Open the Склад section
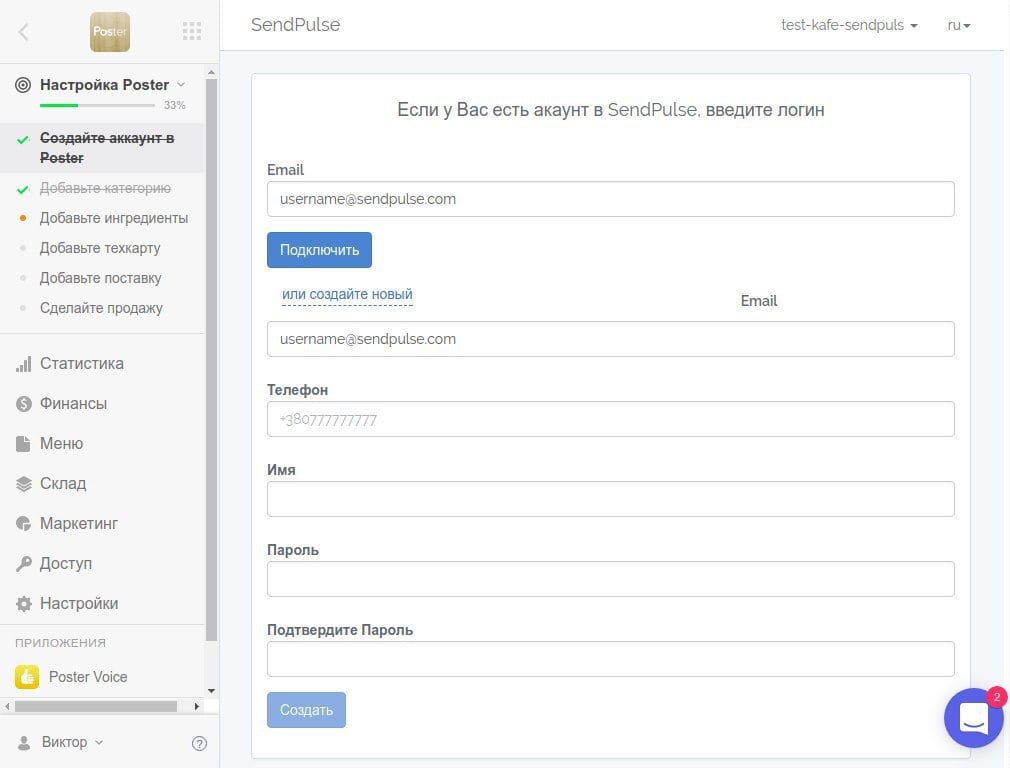1010x768 pixels. [x=63, y=483]
